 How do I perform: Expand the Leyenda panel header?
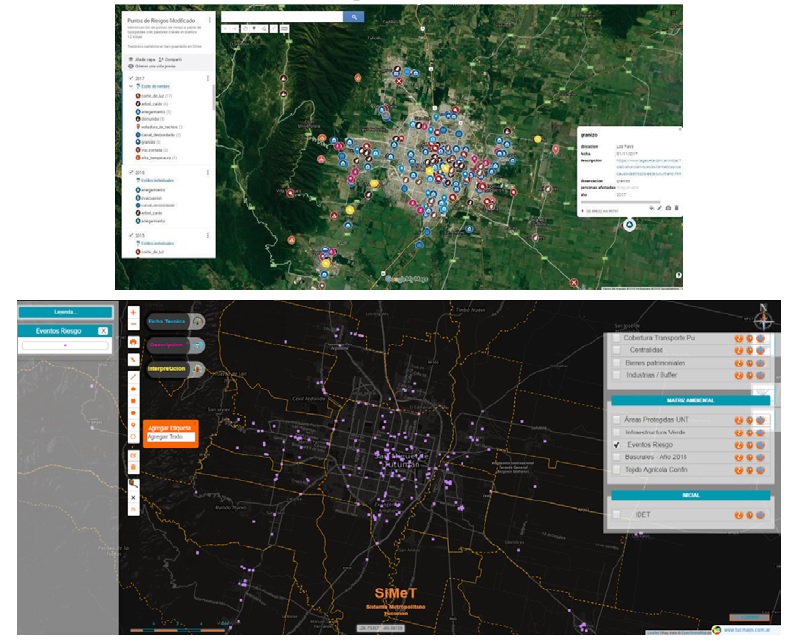[x=64, y=311]
